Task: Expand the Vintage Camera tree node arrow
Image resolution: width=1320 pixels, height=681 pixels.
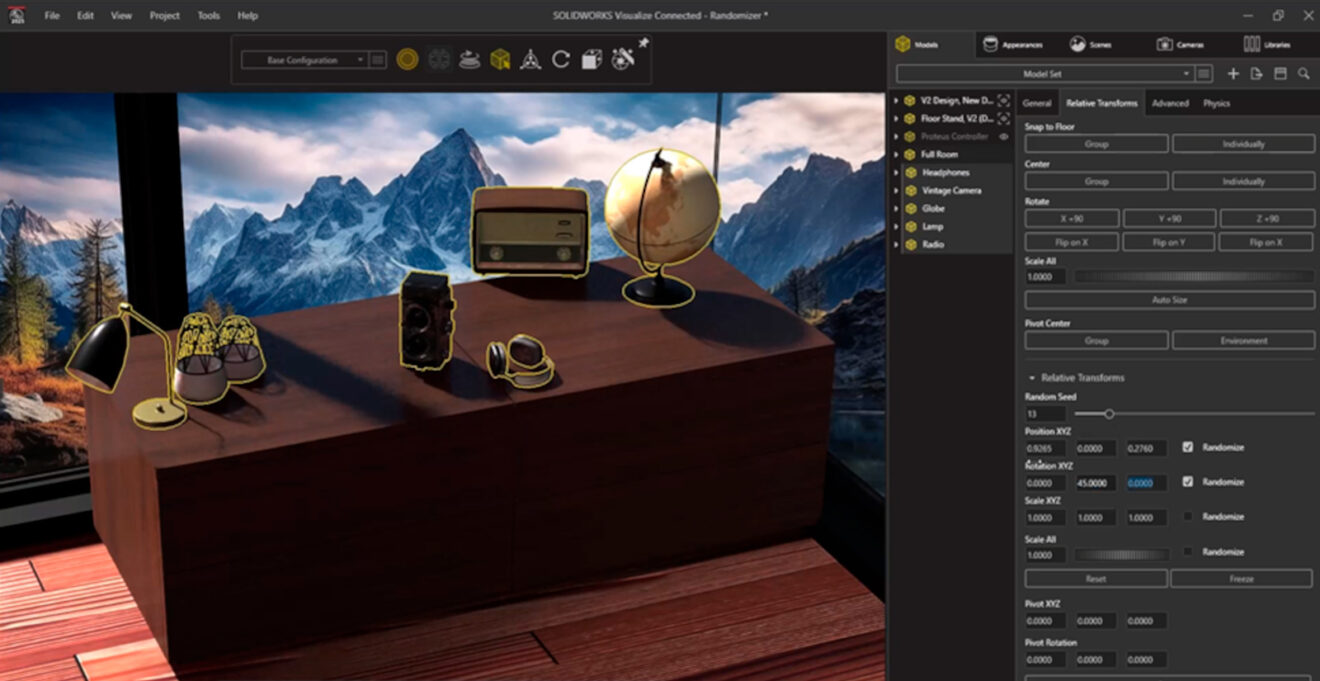Action: (895, 190)
